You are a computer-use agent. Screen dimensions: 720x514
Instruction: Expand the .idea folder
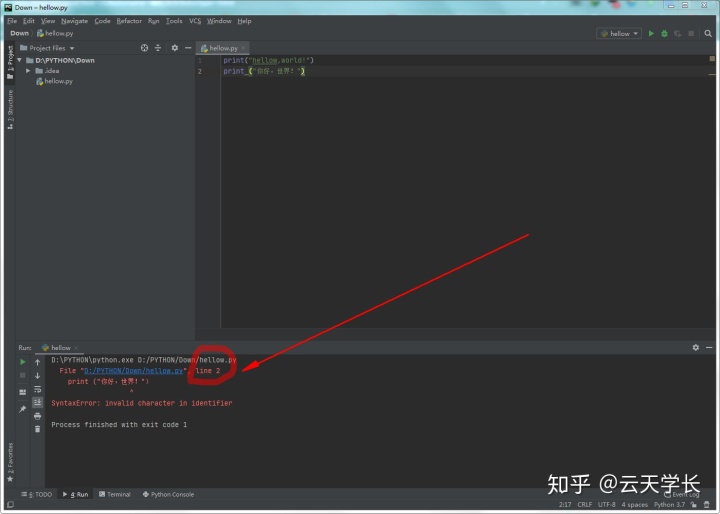(28, 71)
